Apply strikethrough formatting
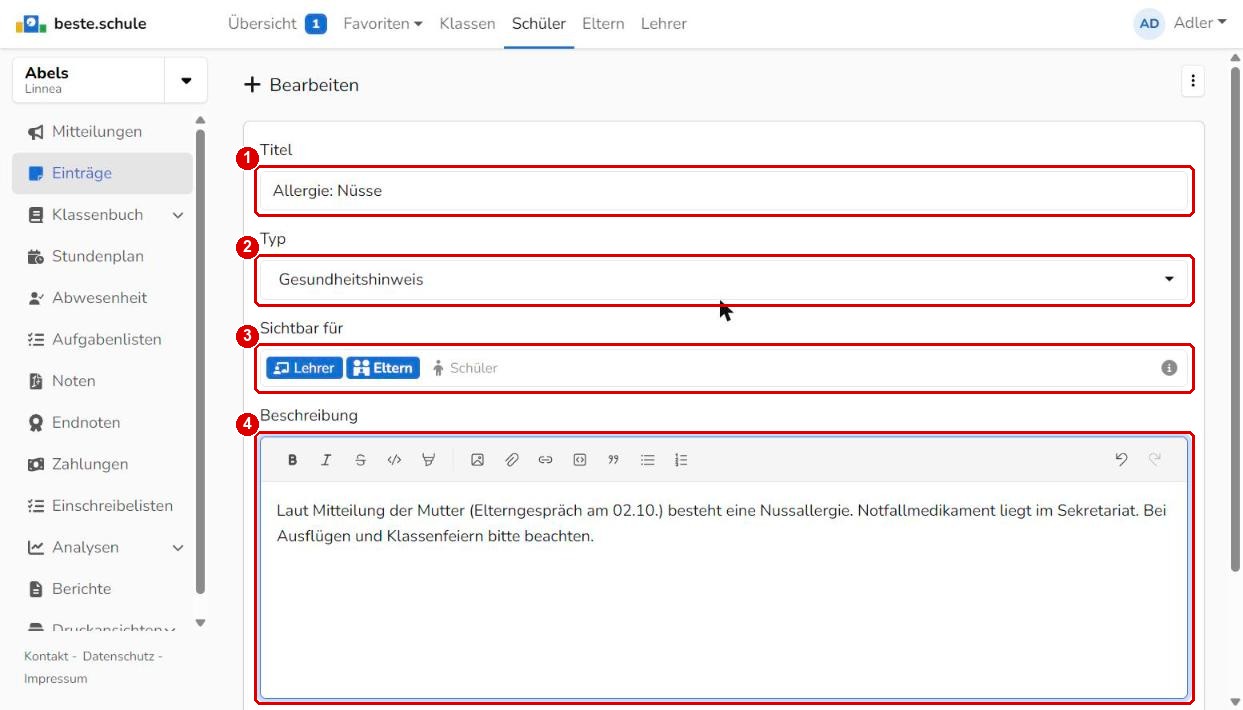Viewport: 1243px width, 710px height. tap(360, 460)
